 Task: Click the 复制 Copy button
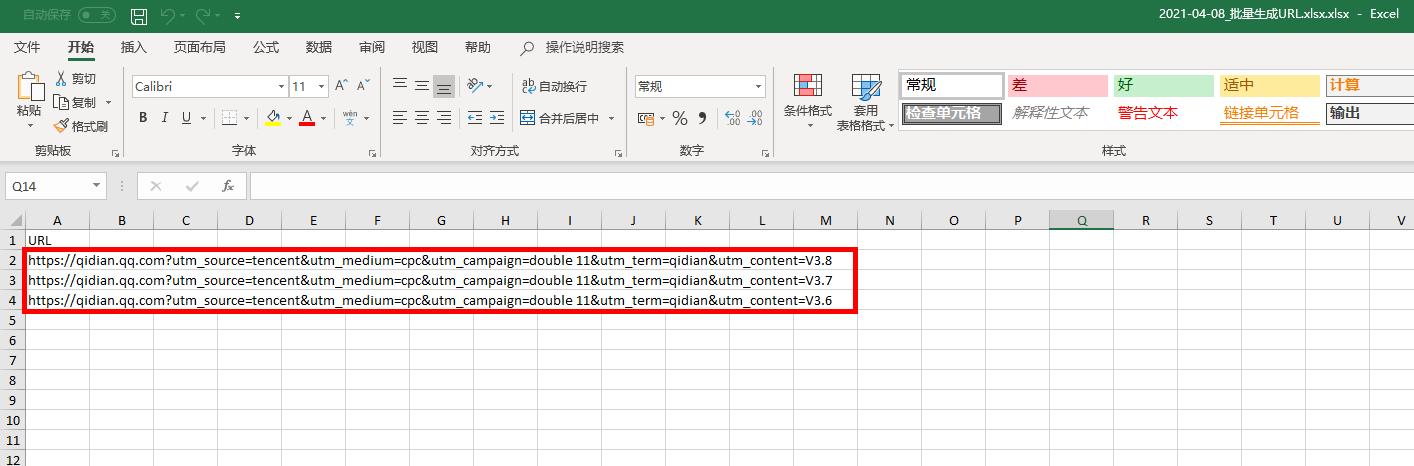coord(76,102)
